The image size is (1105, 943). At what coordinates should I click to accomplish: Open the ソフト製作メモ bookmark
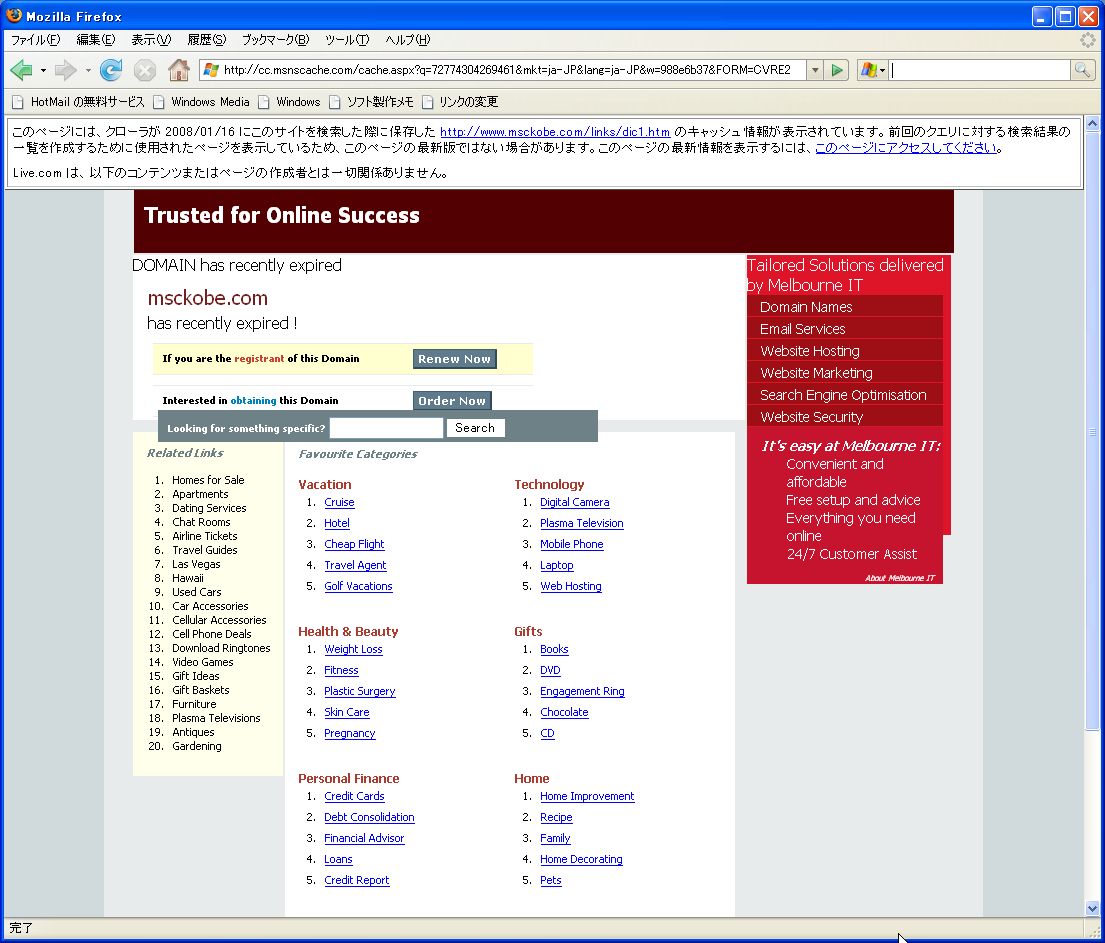(371, 102)
